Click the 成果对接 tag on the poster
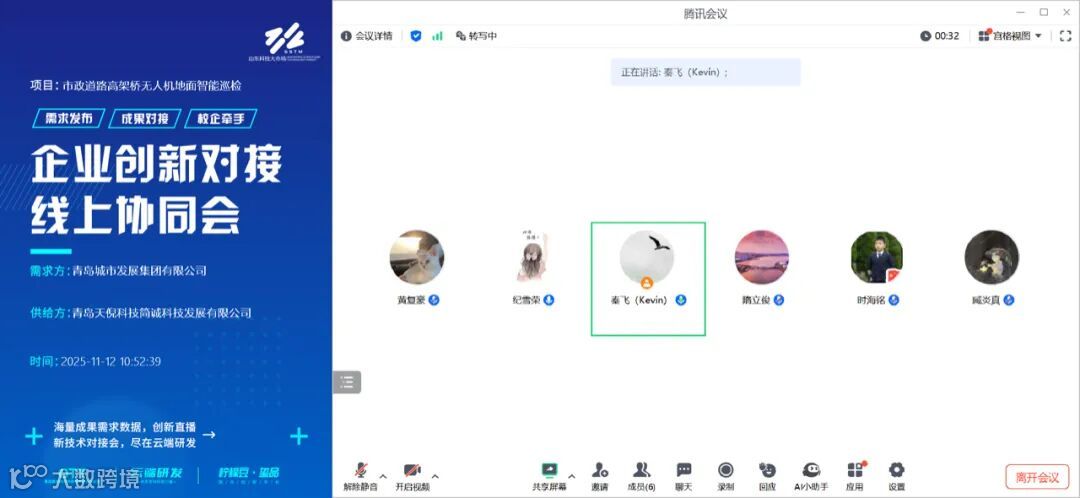Image resolution: width=1080 pixels, height=498 pixels. 145,118
